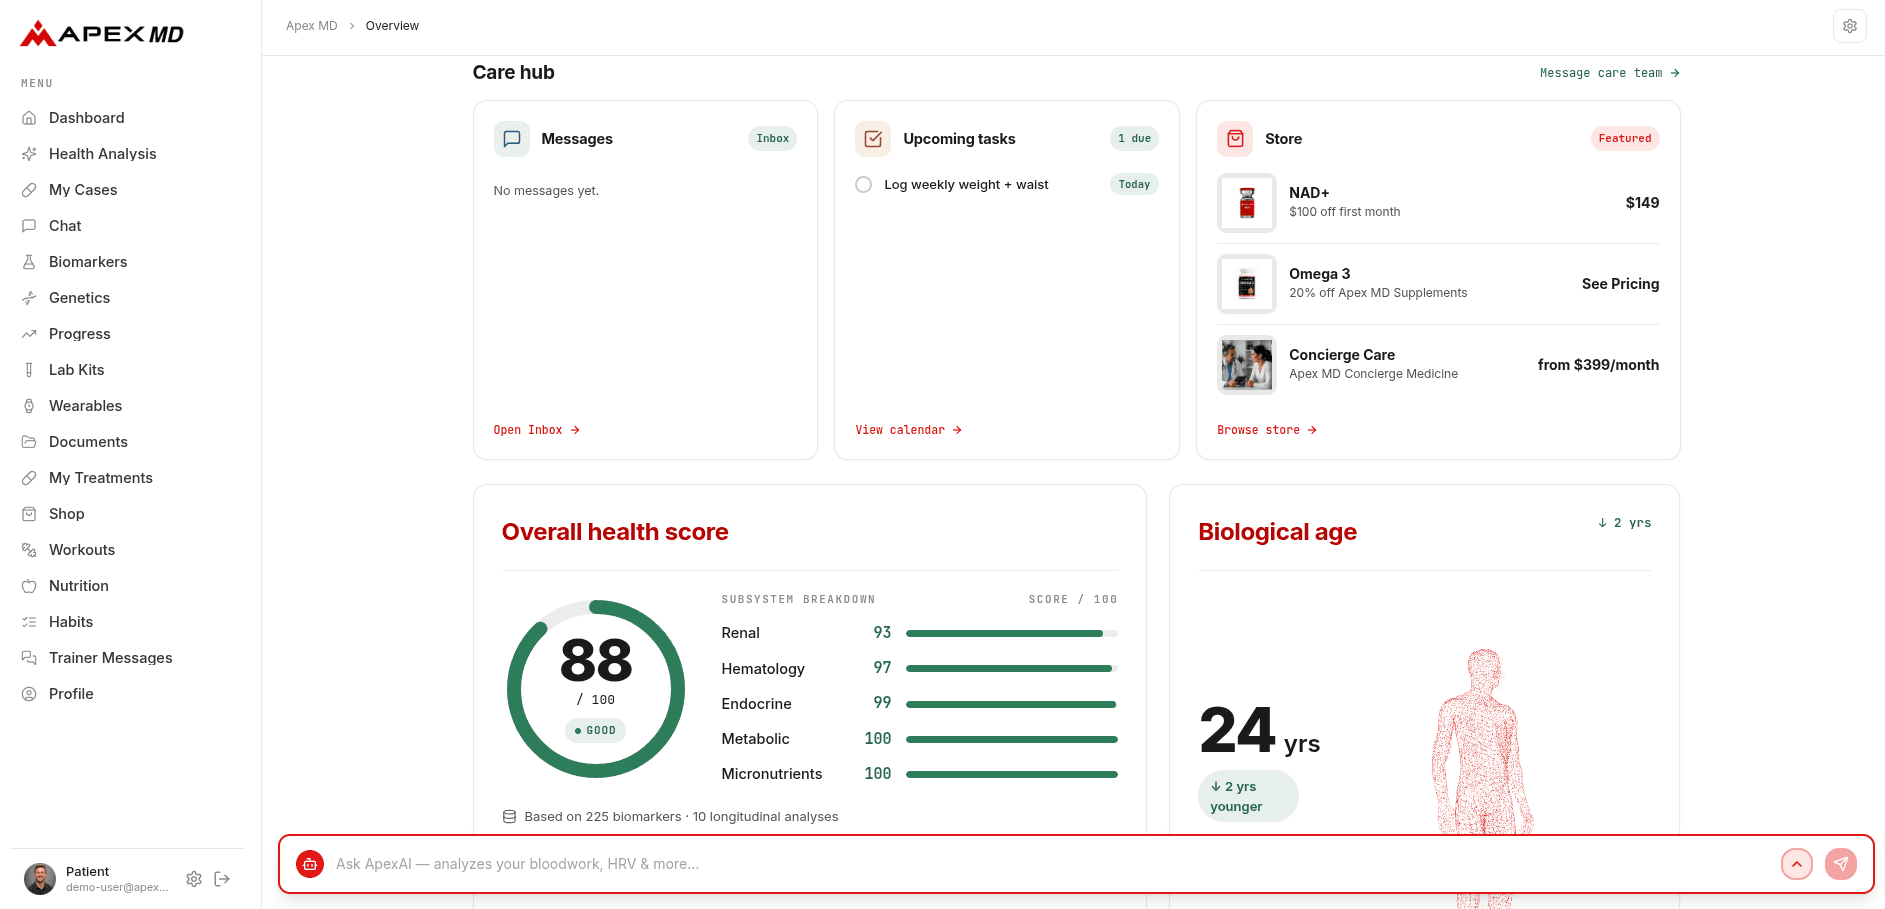Viewport: 1885px width, 909px height.
Task: Click the Trainer Messages icon
Action: tap(29, 658)
